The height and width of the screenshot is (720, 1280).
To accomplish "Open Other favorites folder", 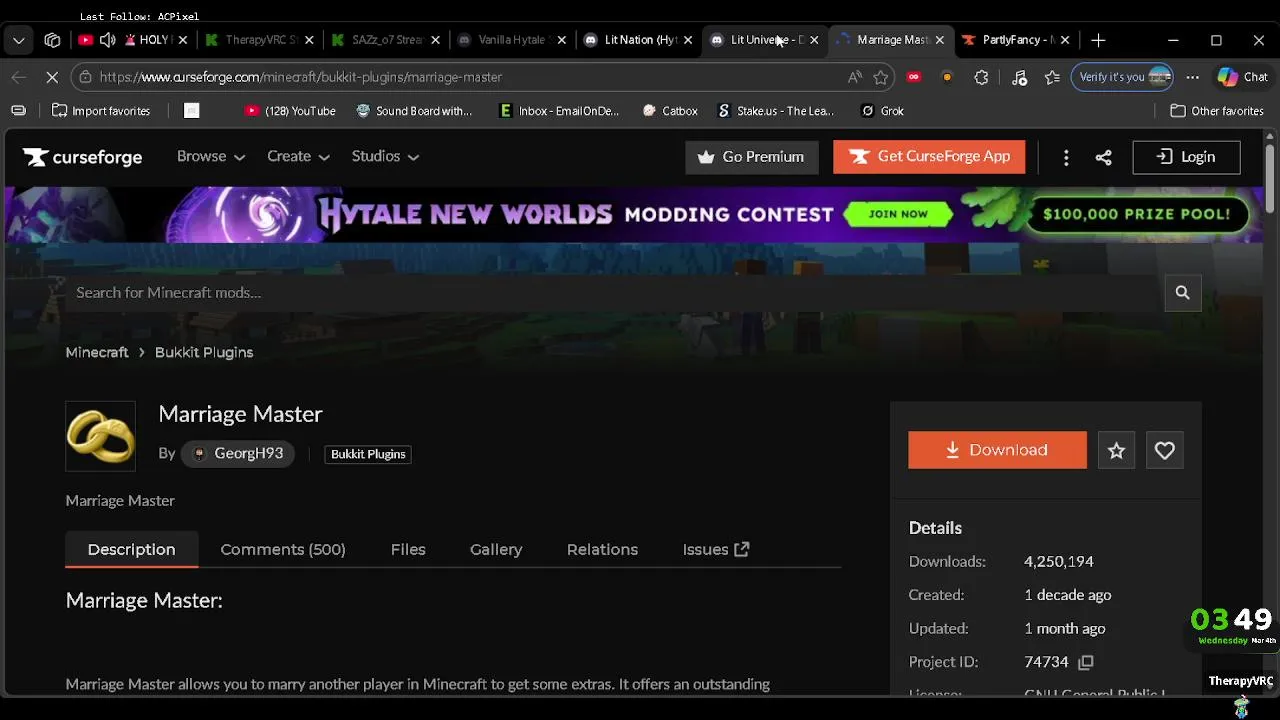I will [x=1217, y=111].
